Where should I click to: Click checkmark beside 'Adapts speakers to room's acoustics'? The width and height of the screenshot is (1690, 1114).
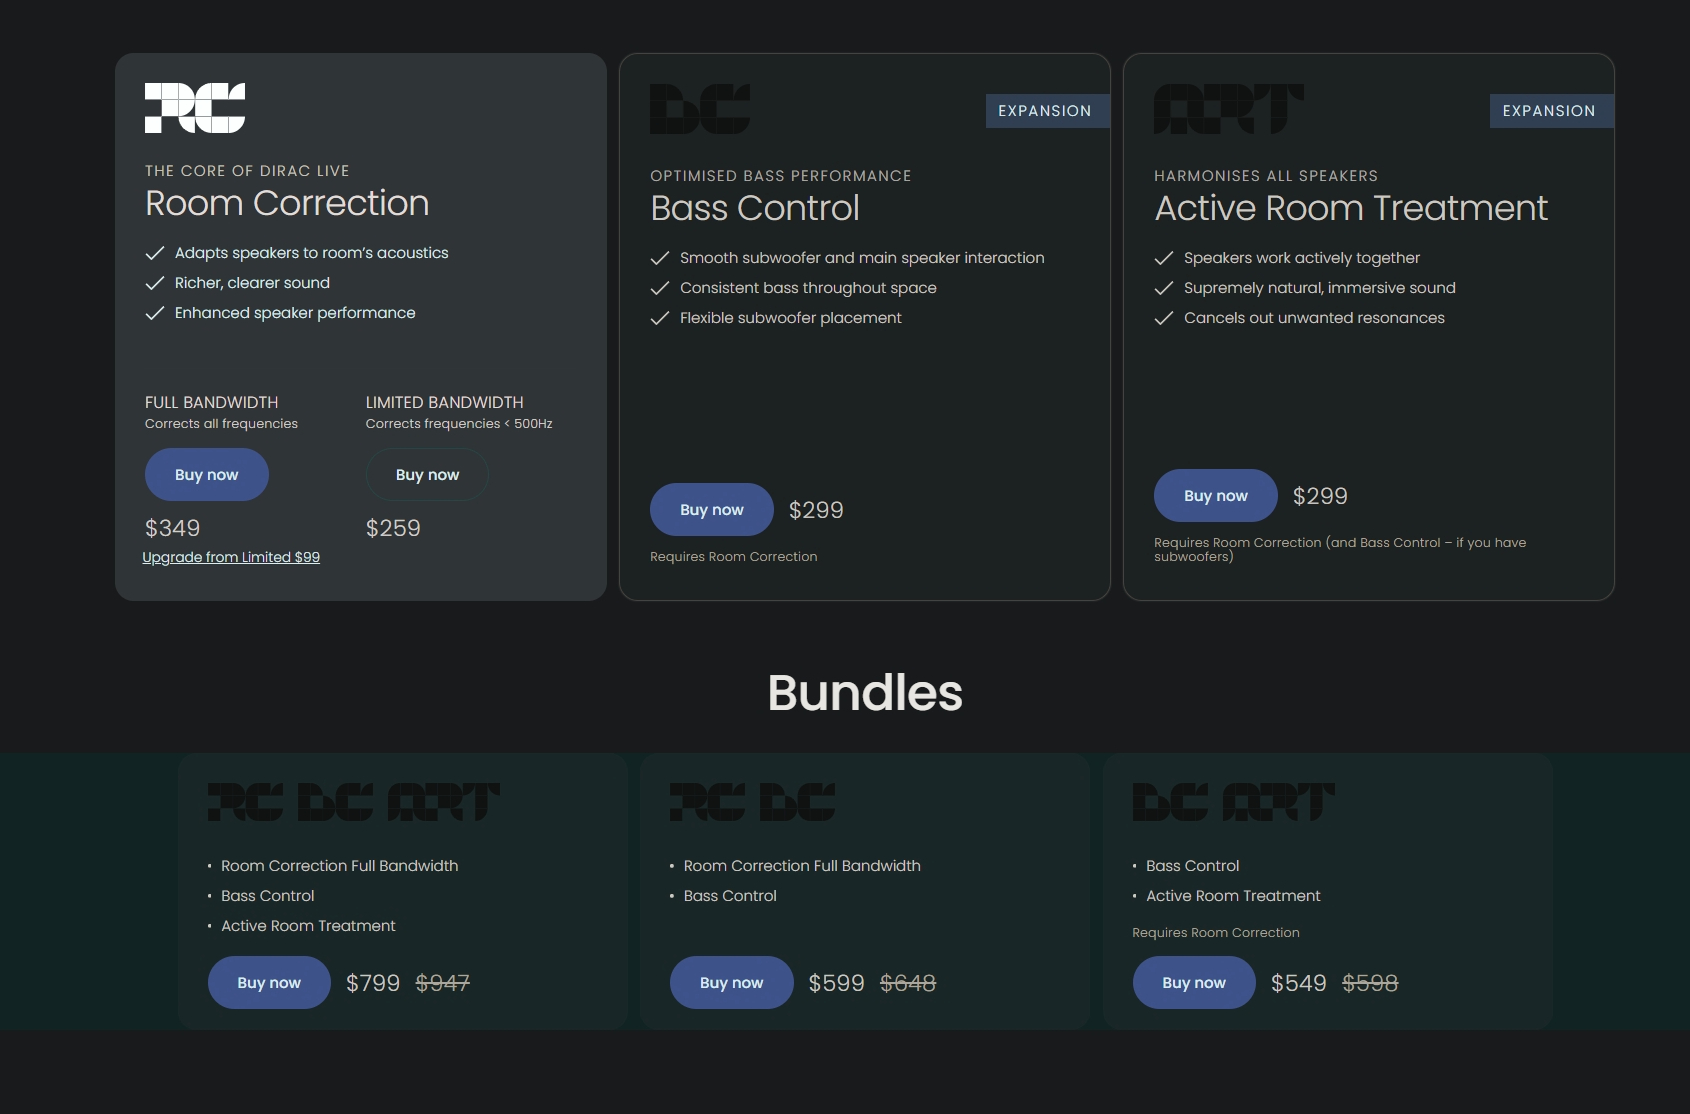click(155, 253)
